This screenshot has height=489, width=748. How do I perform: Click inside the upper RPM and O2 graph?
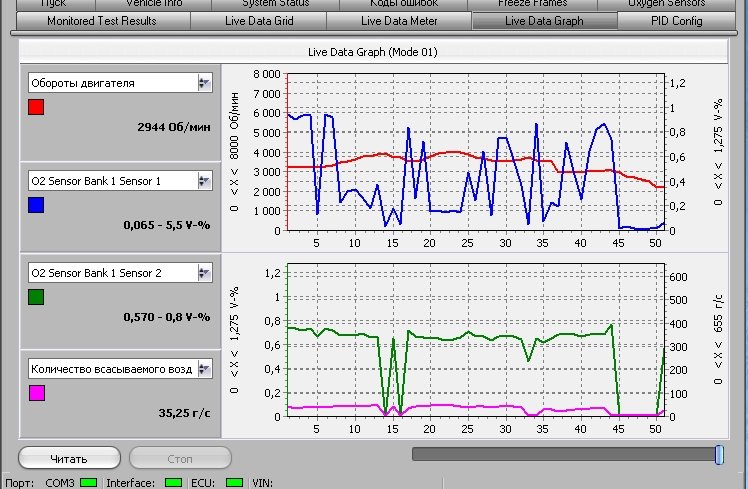pos(475,150)
